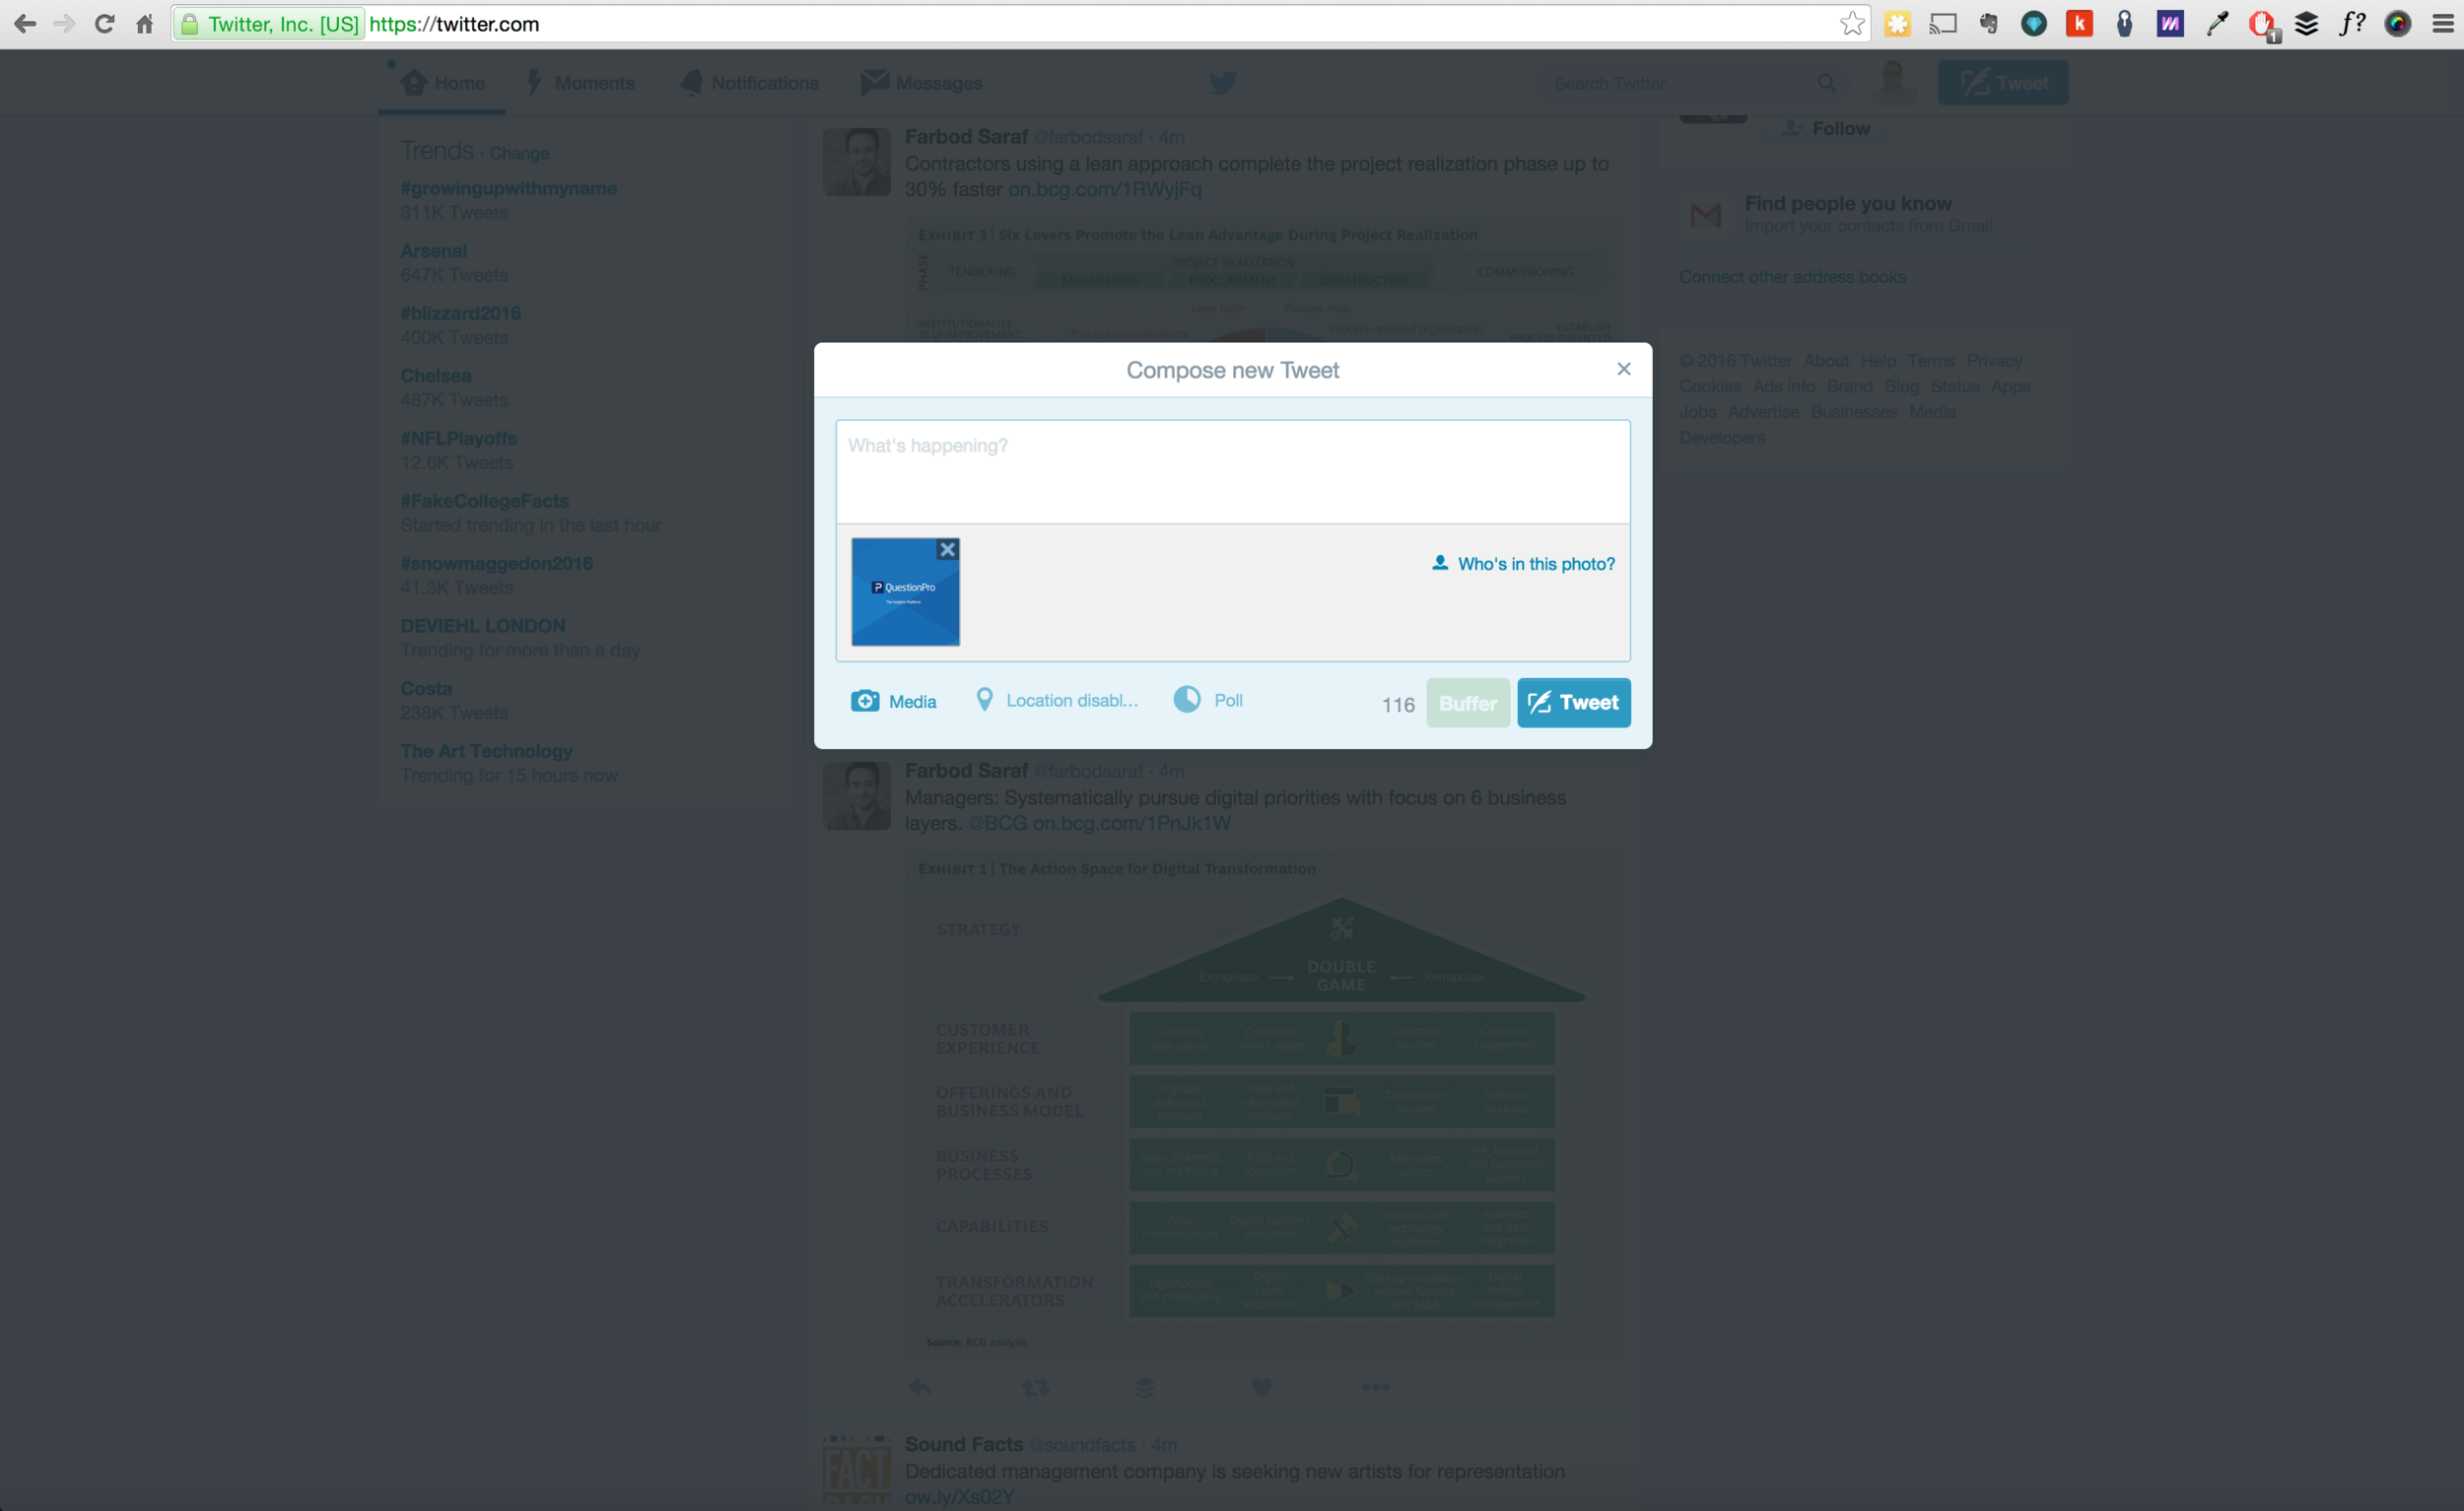Add a Poll to the tweet
The image size is (2464, 1511).
pos(1229,701)
